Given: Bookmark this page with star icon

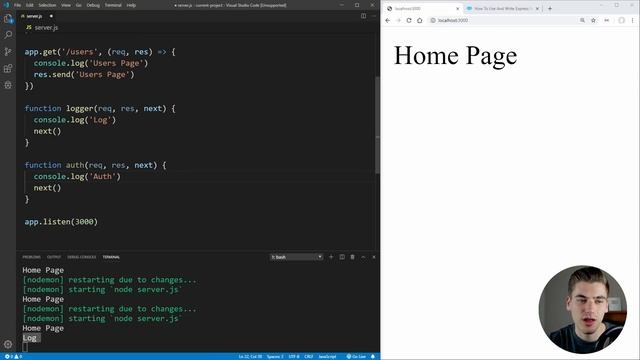Looking at the screenshot, I should 593,20.
